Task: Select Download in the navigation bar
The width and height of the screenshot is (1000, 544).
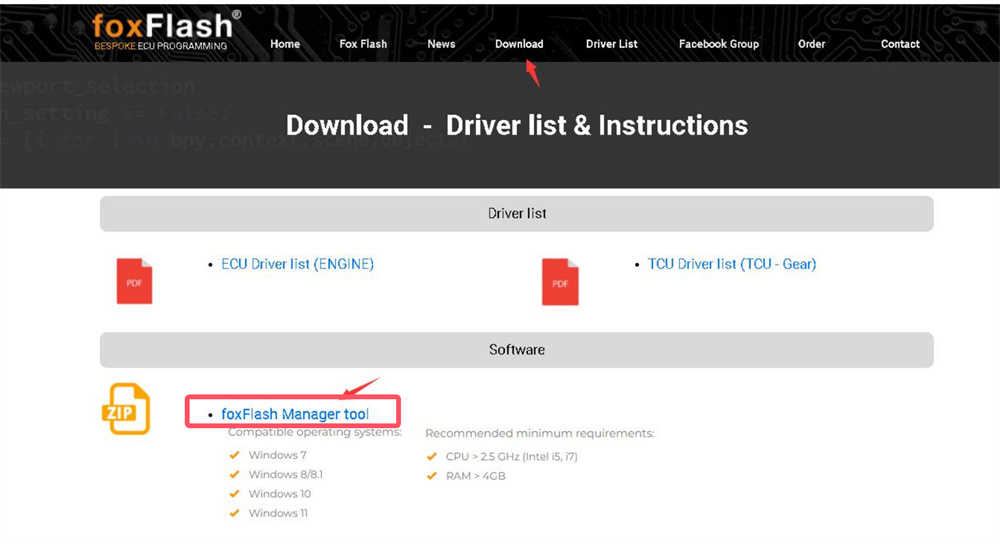Action: coord(519,44)
